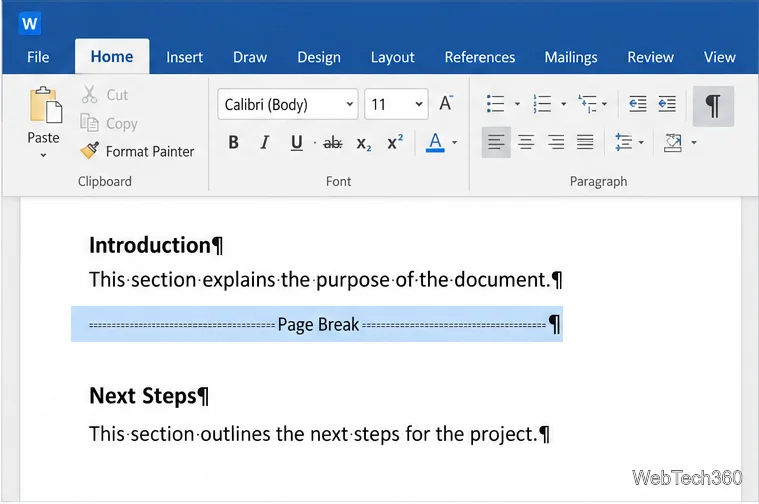Click the Decrease Indent icon

pyautogui.click(x=638, y=104)
